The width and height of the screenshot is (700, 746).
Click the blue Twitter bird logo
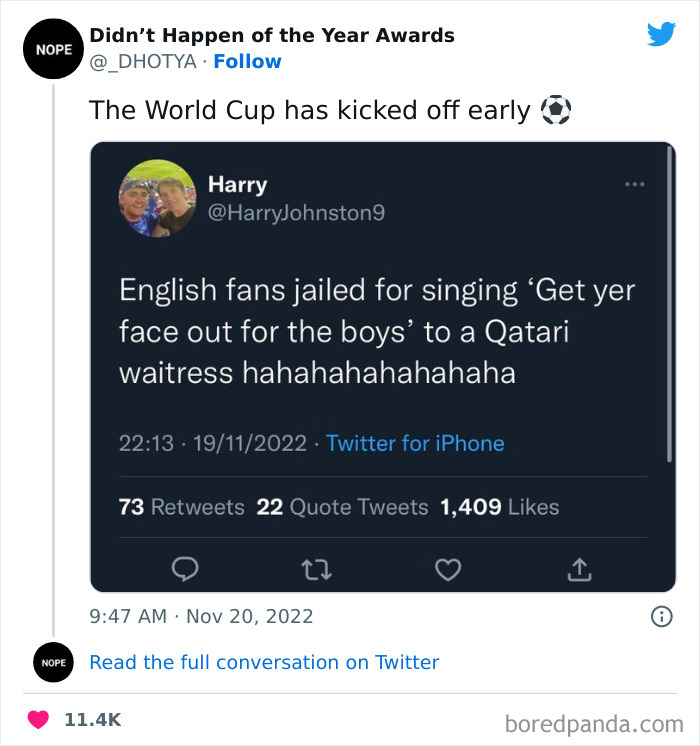[661, 34]
